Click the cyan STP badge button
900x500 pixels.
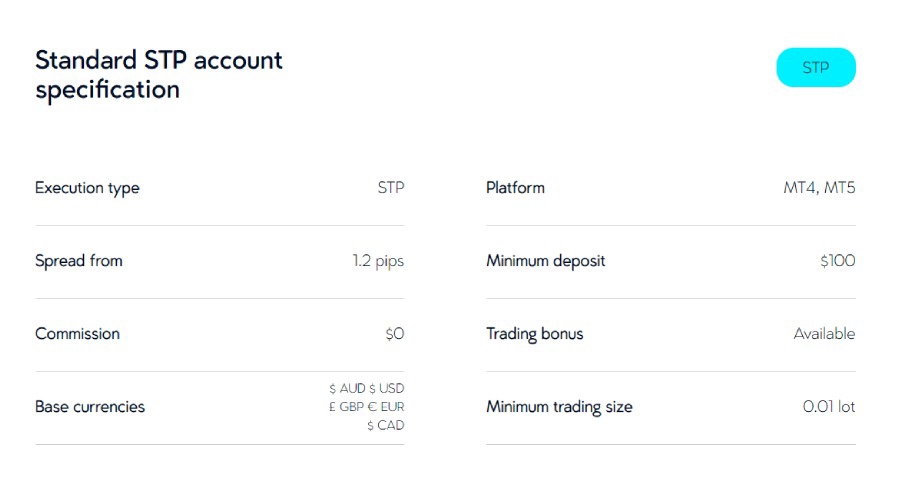[815, 68]
